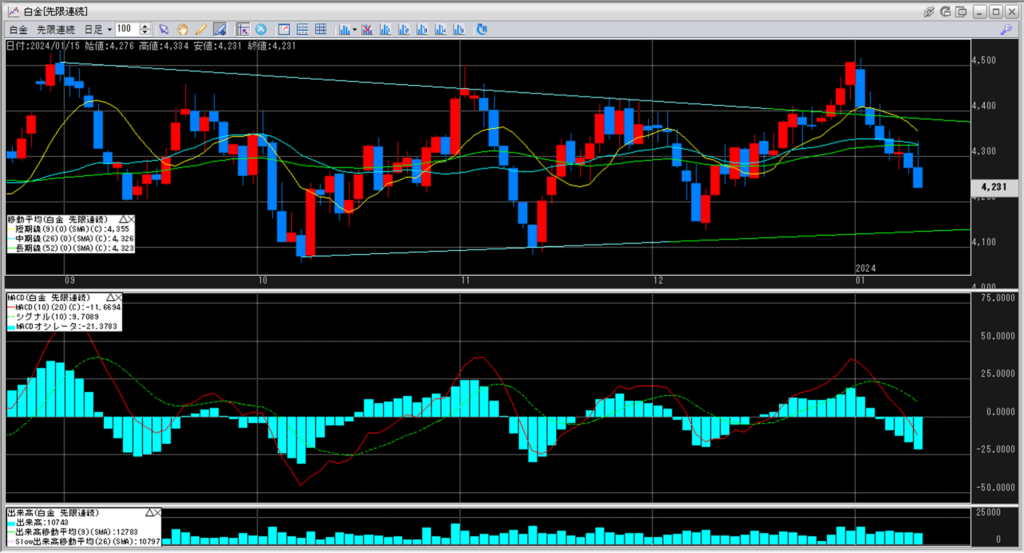Click the add indicator bar chart icon
The image size is (1024, 553).
(344, 29)
